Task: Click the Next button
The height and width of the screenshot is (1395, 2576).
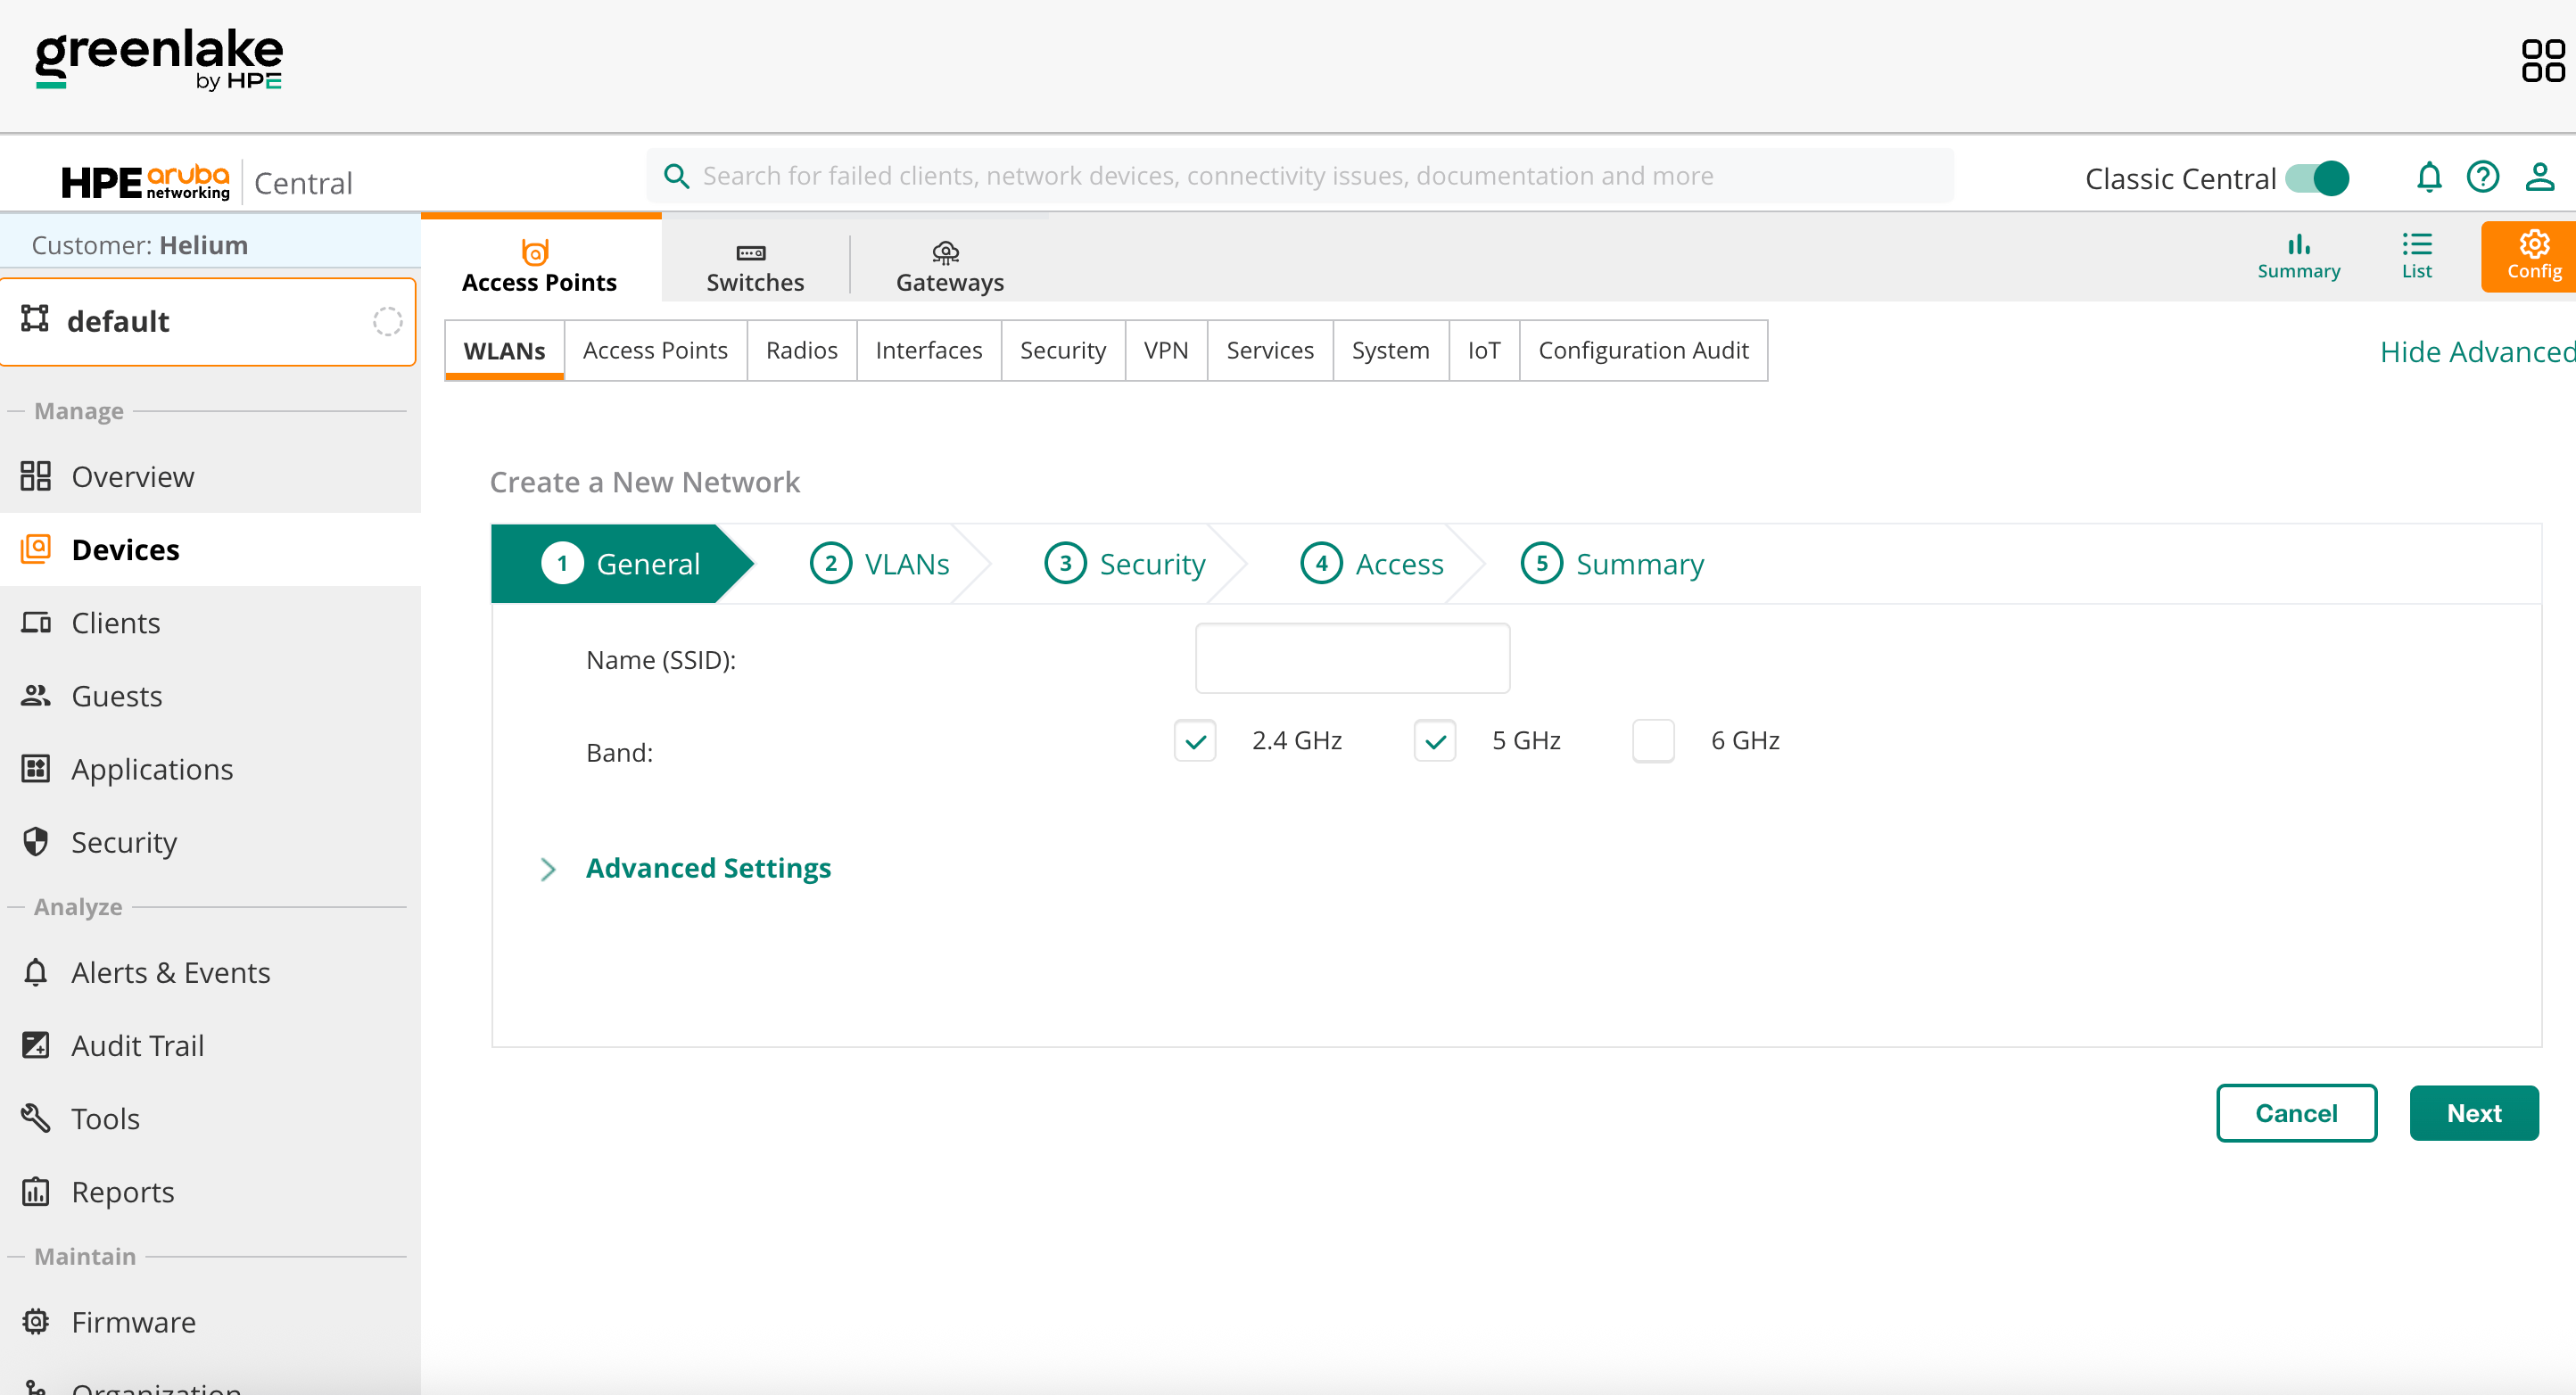Action: [2472, 1113]
